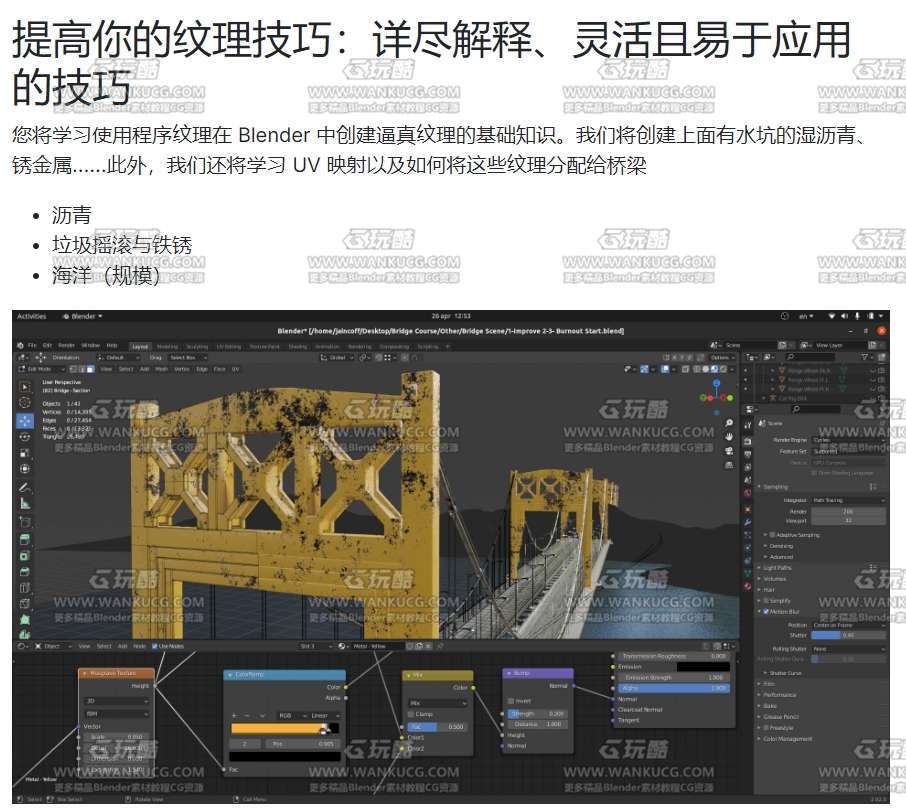Open the Face menu in viewport header
906x810 pixels.
tap(220, 369)
